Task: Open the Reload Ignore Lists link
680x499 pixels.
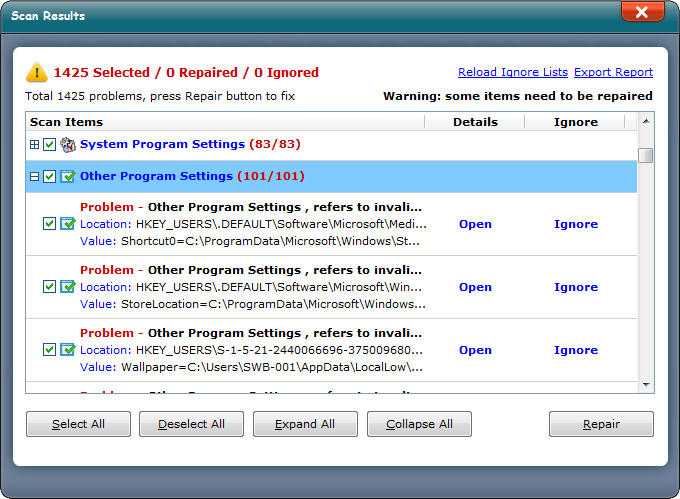Action: [x=513, y=72]
